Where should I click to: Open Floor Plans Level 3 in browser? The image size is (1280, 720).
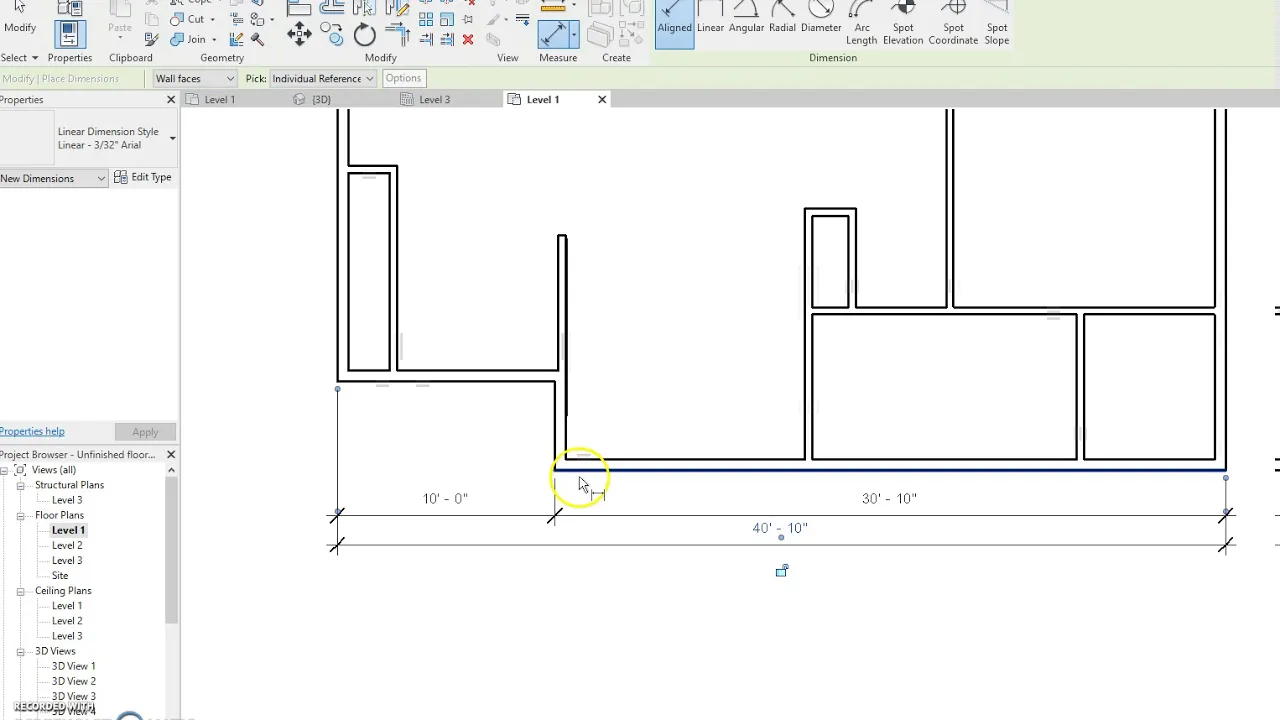tap(67, 560)
